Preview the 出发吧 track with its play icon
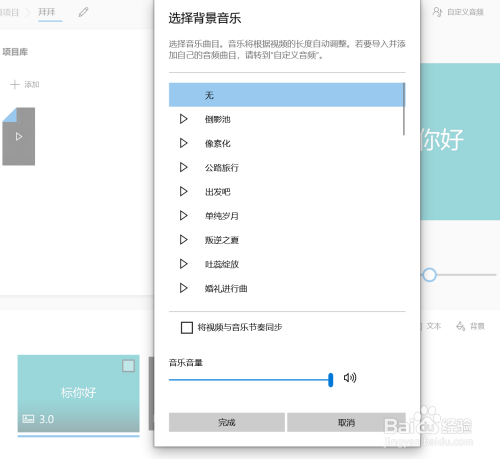Image resolution: width=500 pixels, height=459 pixels. pyautogui.click(x=183, y=192)
